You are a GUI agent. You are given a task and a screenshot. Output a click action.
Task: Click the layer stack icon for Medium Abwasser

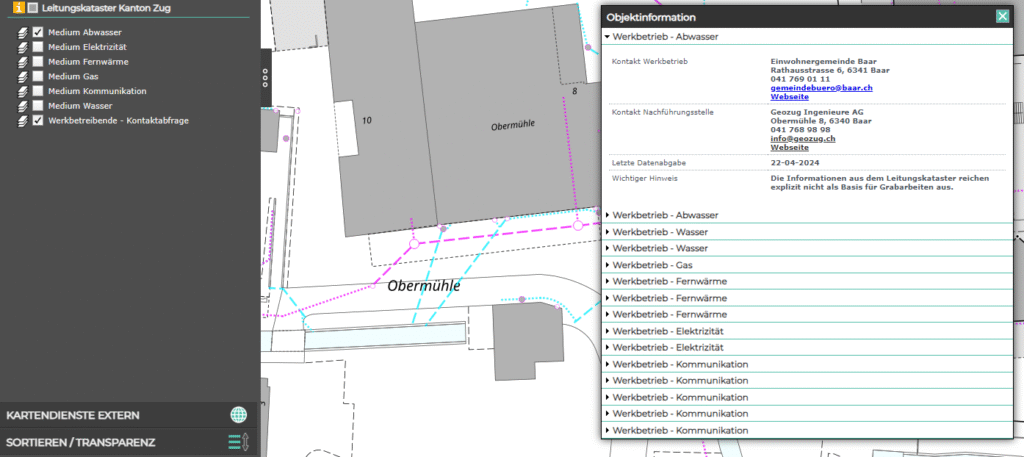(x=21, y=32)
